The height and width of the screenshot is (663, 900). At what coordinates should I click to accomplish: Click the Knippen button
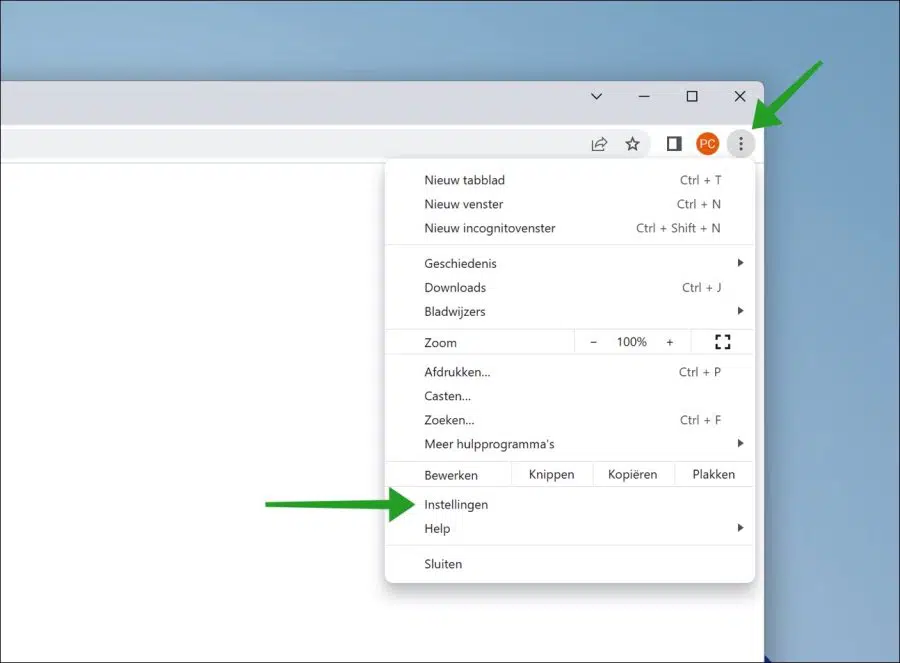point(551,475)
